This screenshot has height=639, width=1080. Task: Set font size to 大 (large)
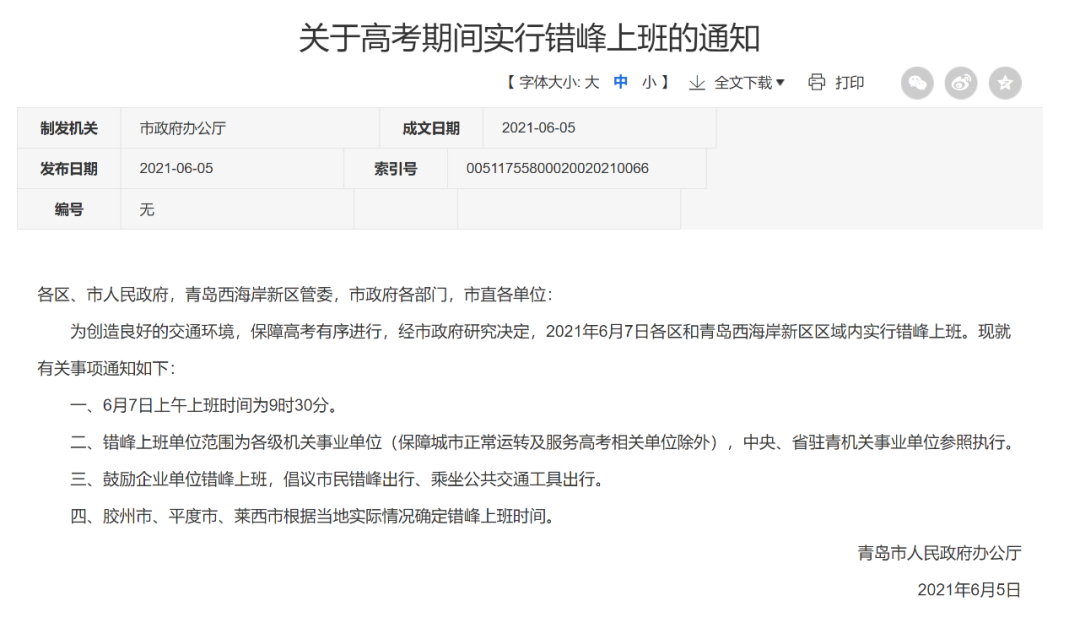(x=592, y=83)
